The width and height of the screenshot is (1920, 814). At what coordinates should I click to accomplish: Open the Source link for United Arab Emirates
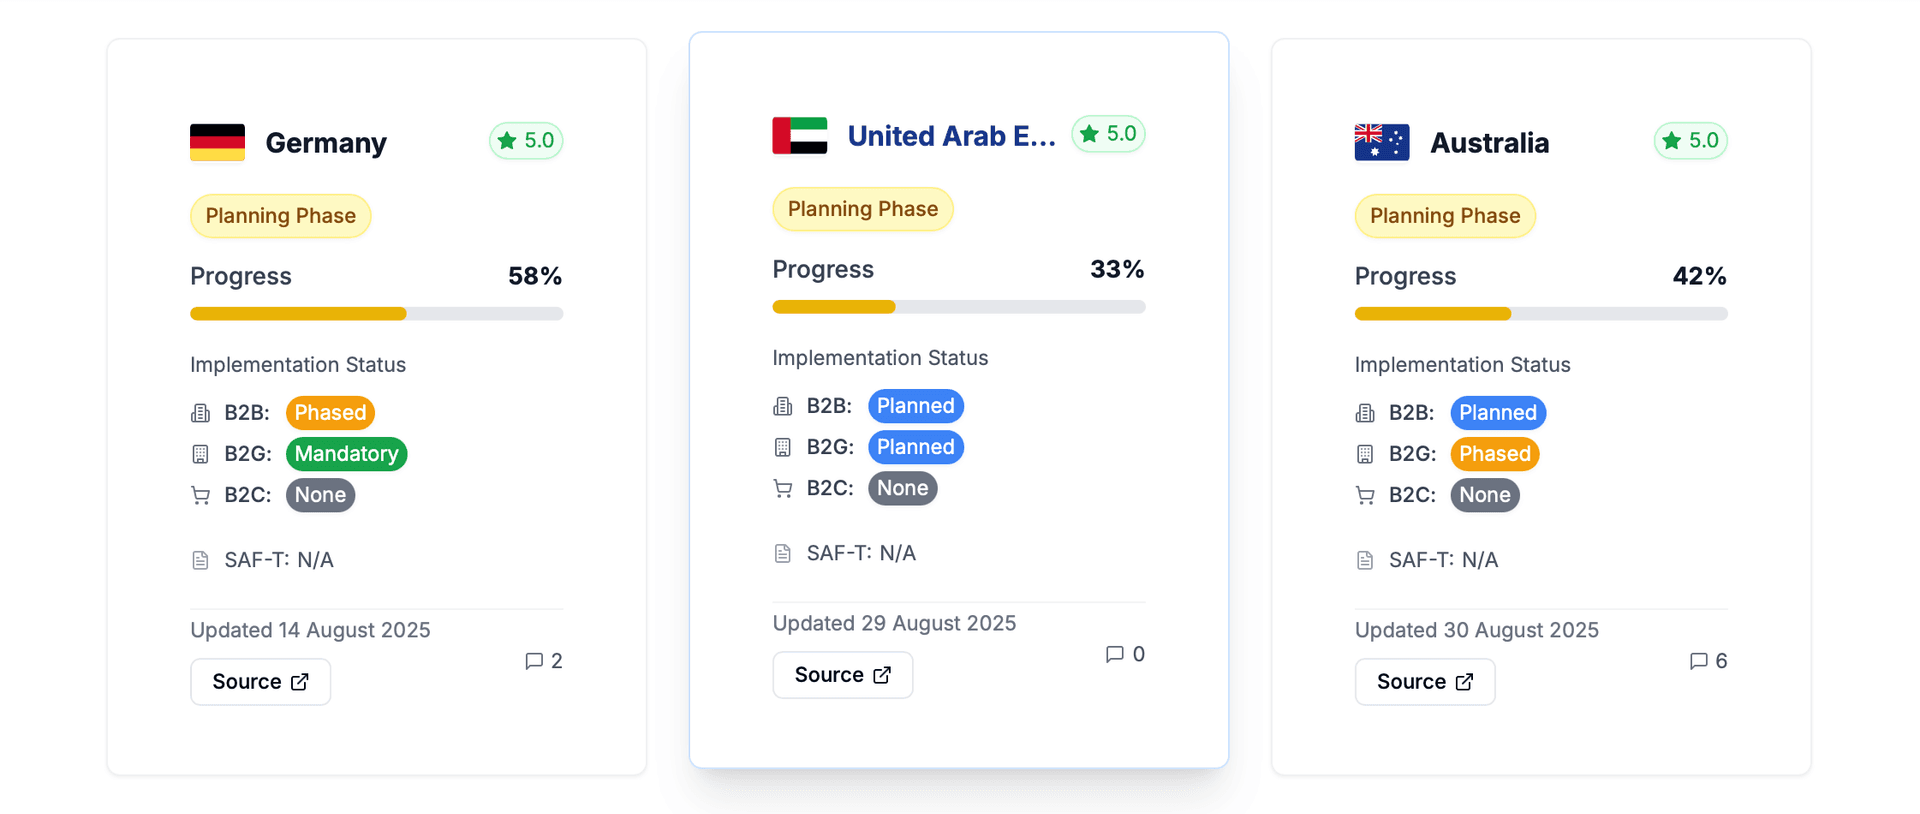(x=842, y=675)
